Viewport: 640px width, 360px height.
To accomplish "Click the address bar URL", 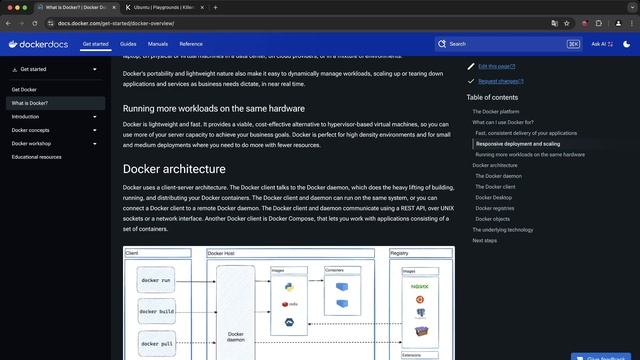I will (x=116, y=23).
